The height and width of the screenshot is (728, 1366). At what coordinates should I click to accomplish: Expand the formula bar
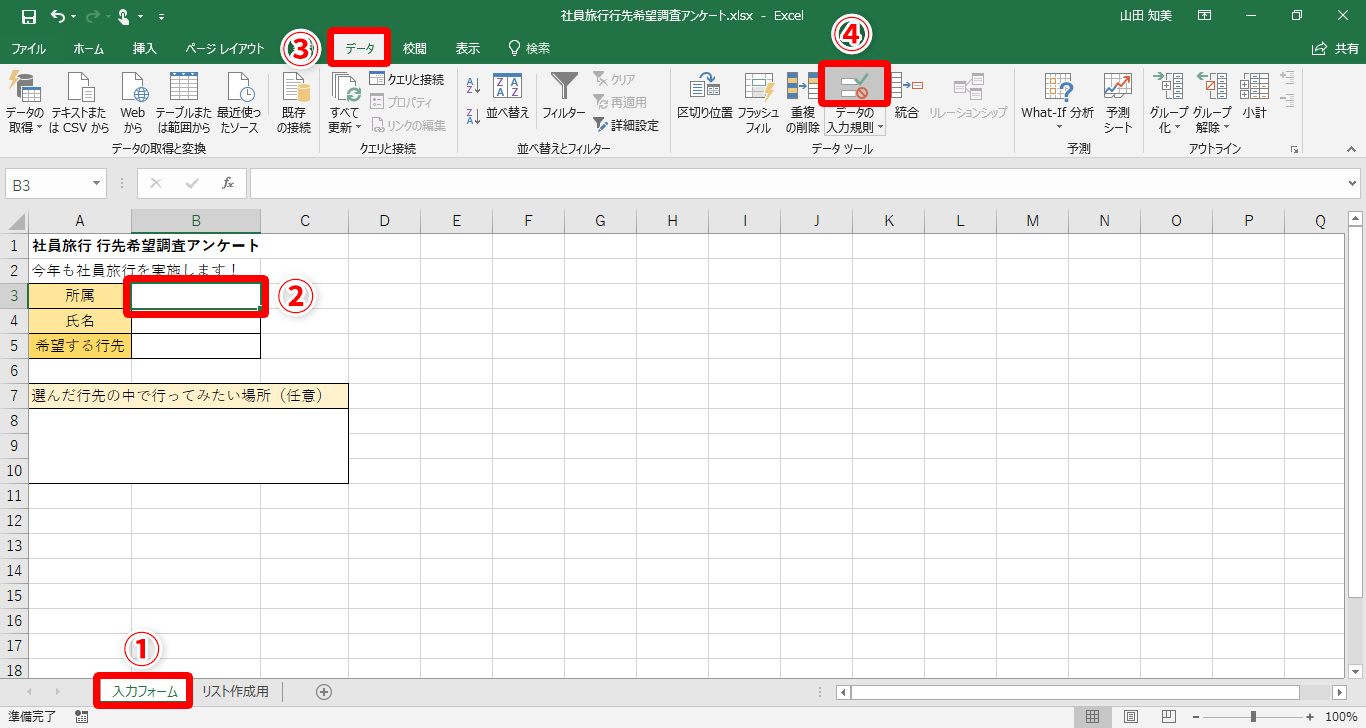[1354, 184]
